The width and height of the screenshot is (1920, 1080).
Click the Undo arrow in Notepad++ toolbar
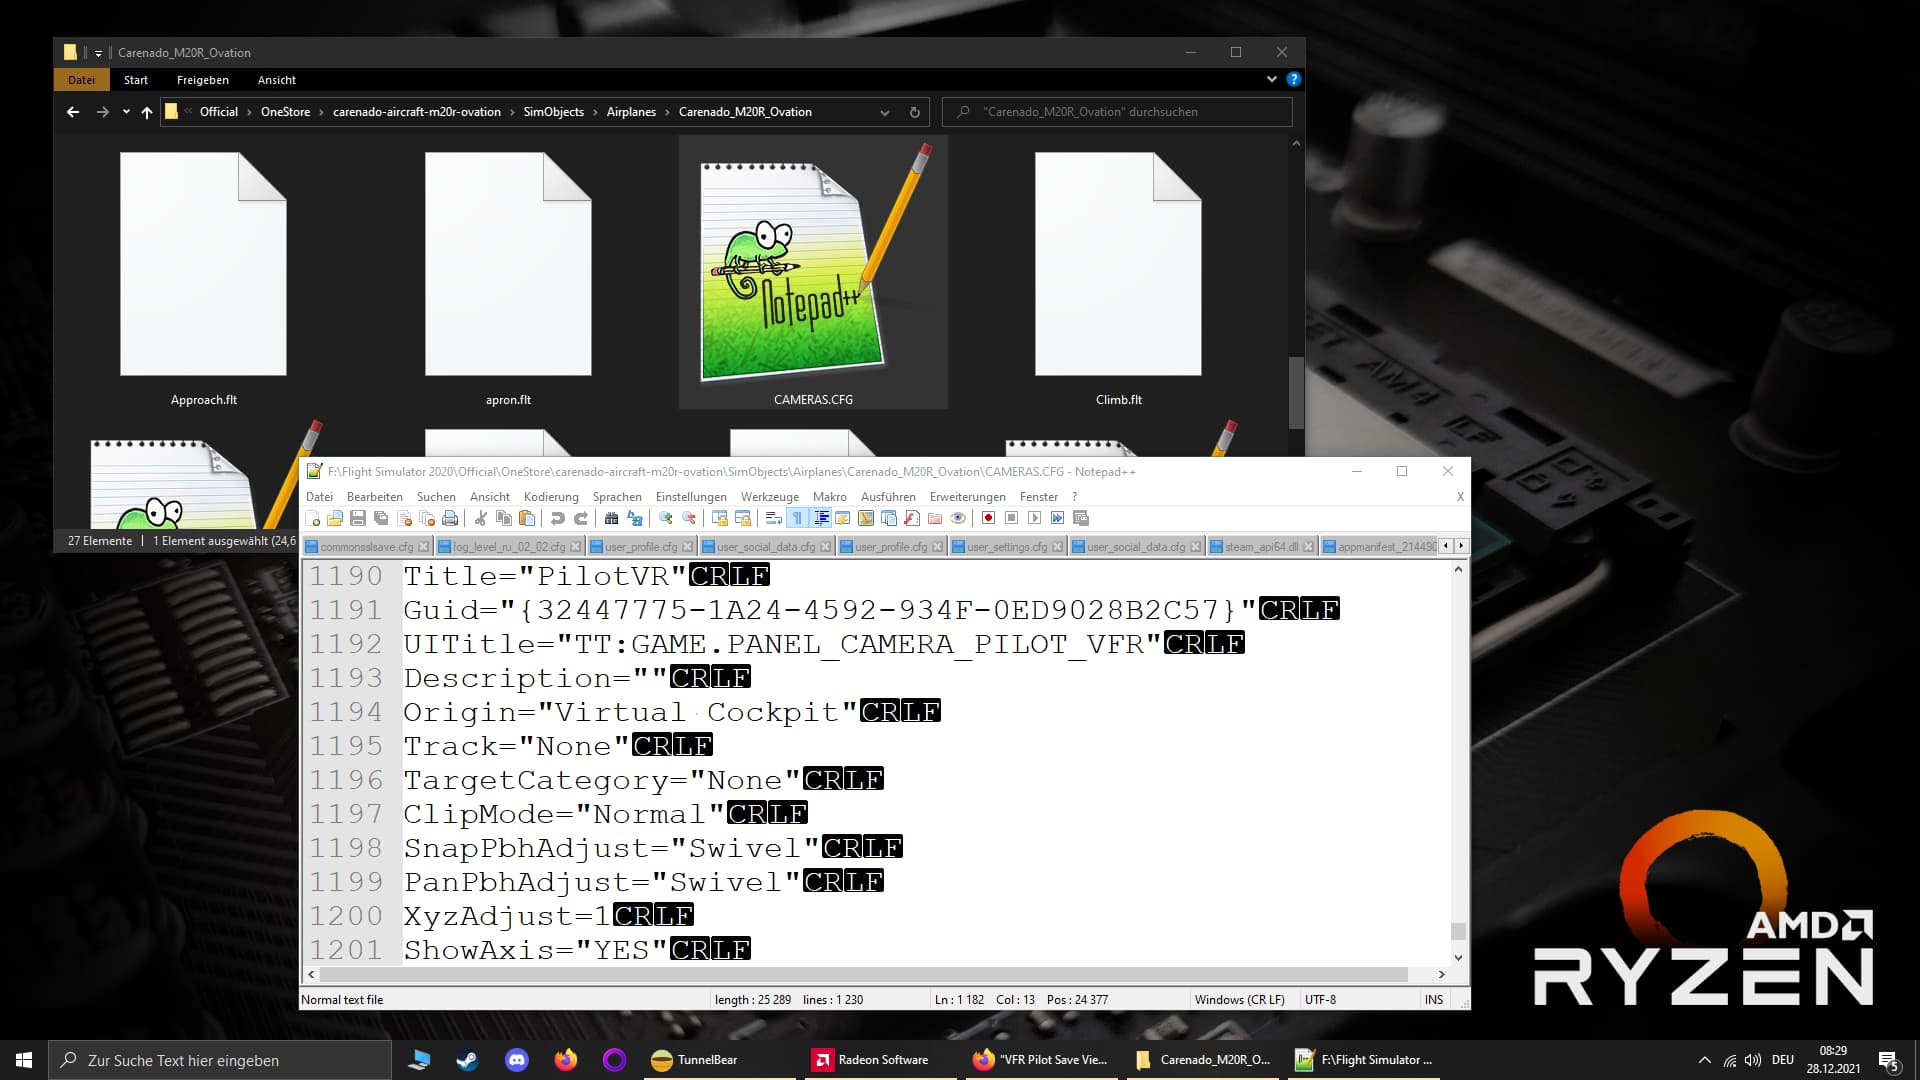[558, 518]
